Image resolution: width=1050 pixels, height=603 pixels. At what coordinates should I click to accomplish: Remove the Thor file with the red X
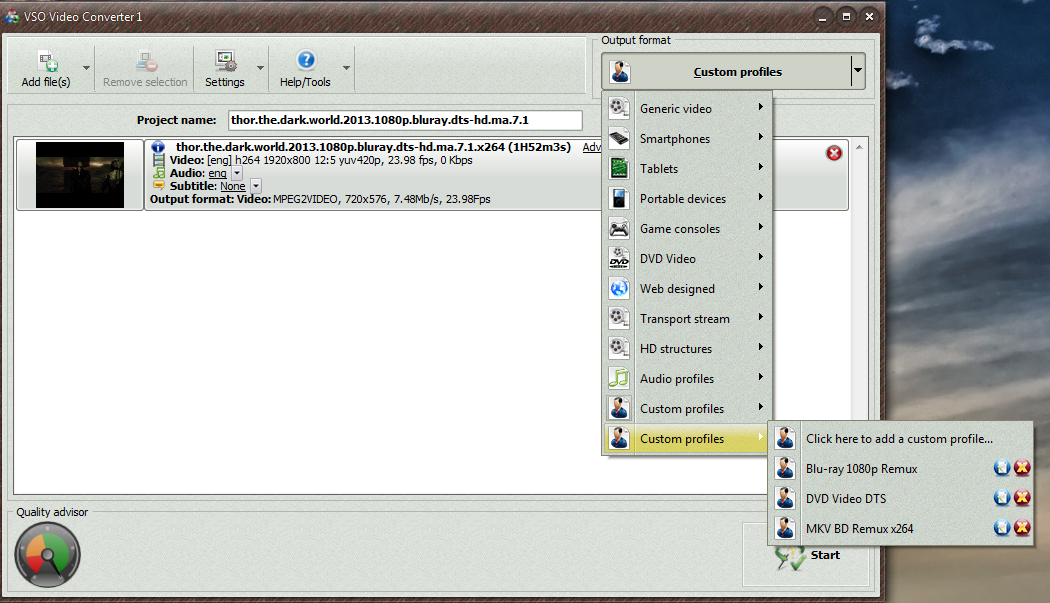click(x=834, y=153)
